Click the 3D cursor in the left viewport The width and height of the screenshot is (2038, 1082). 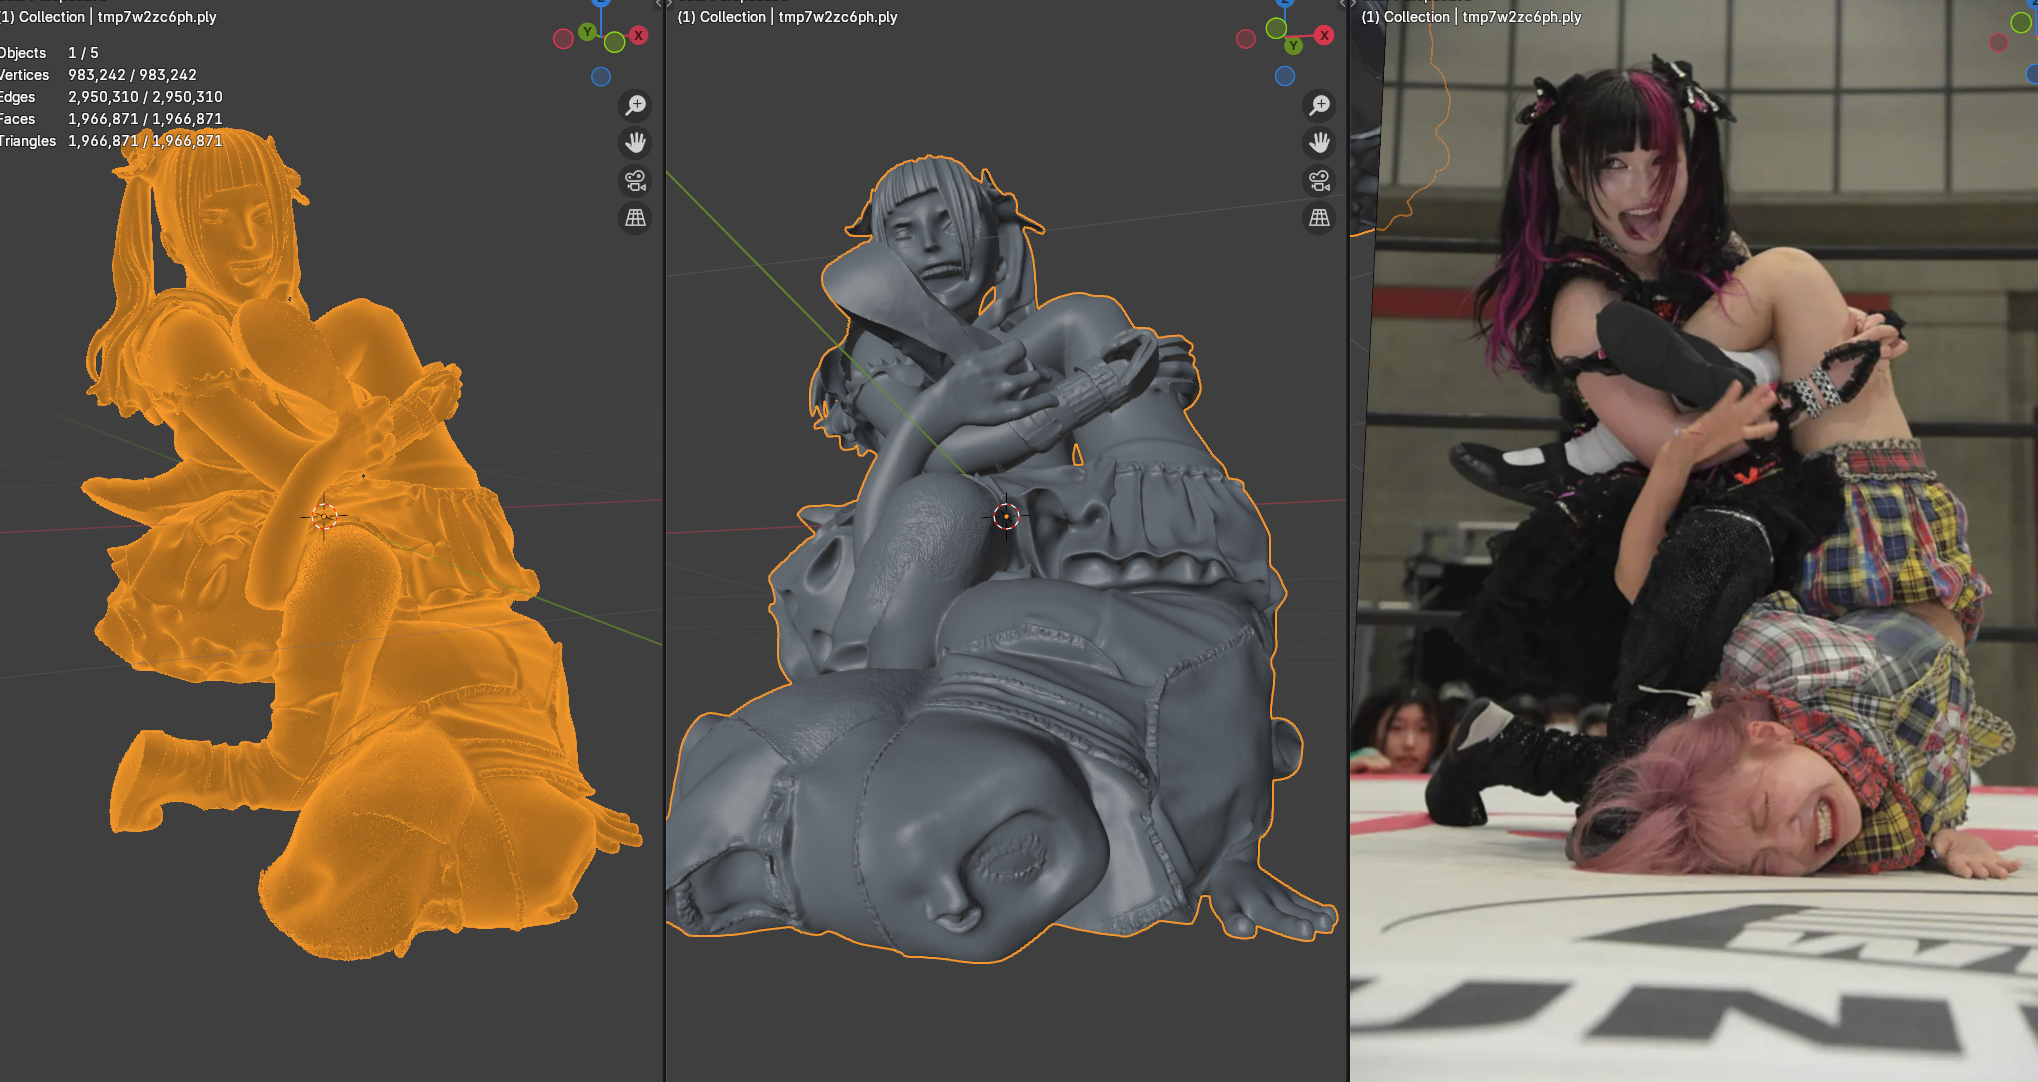coord(324,516)
